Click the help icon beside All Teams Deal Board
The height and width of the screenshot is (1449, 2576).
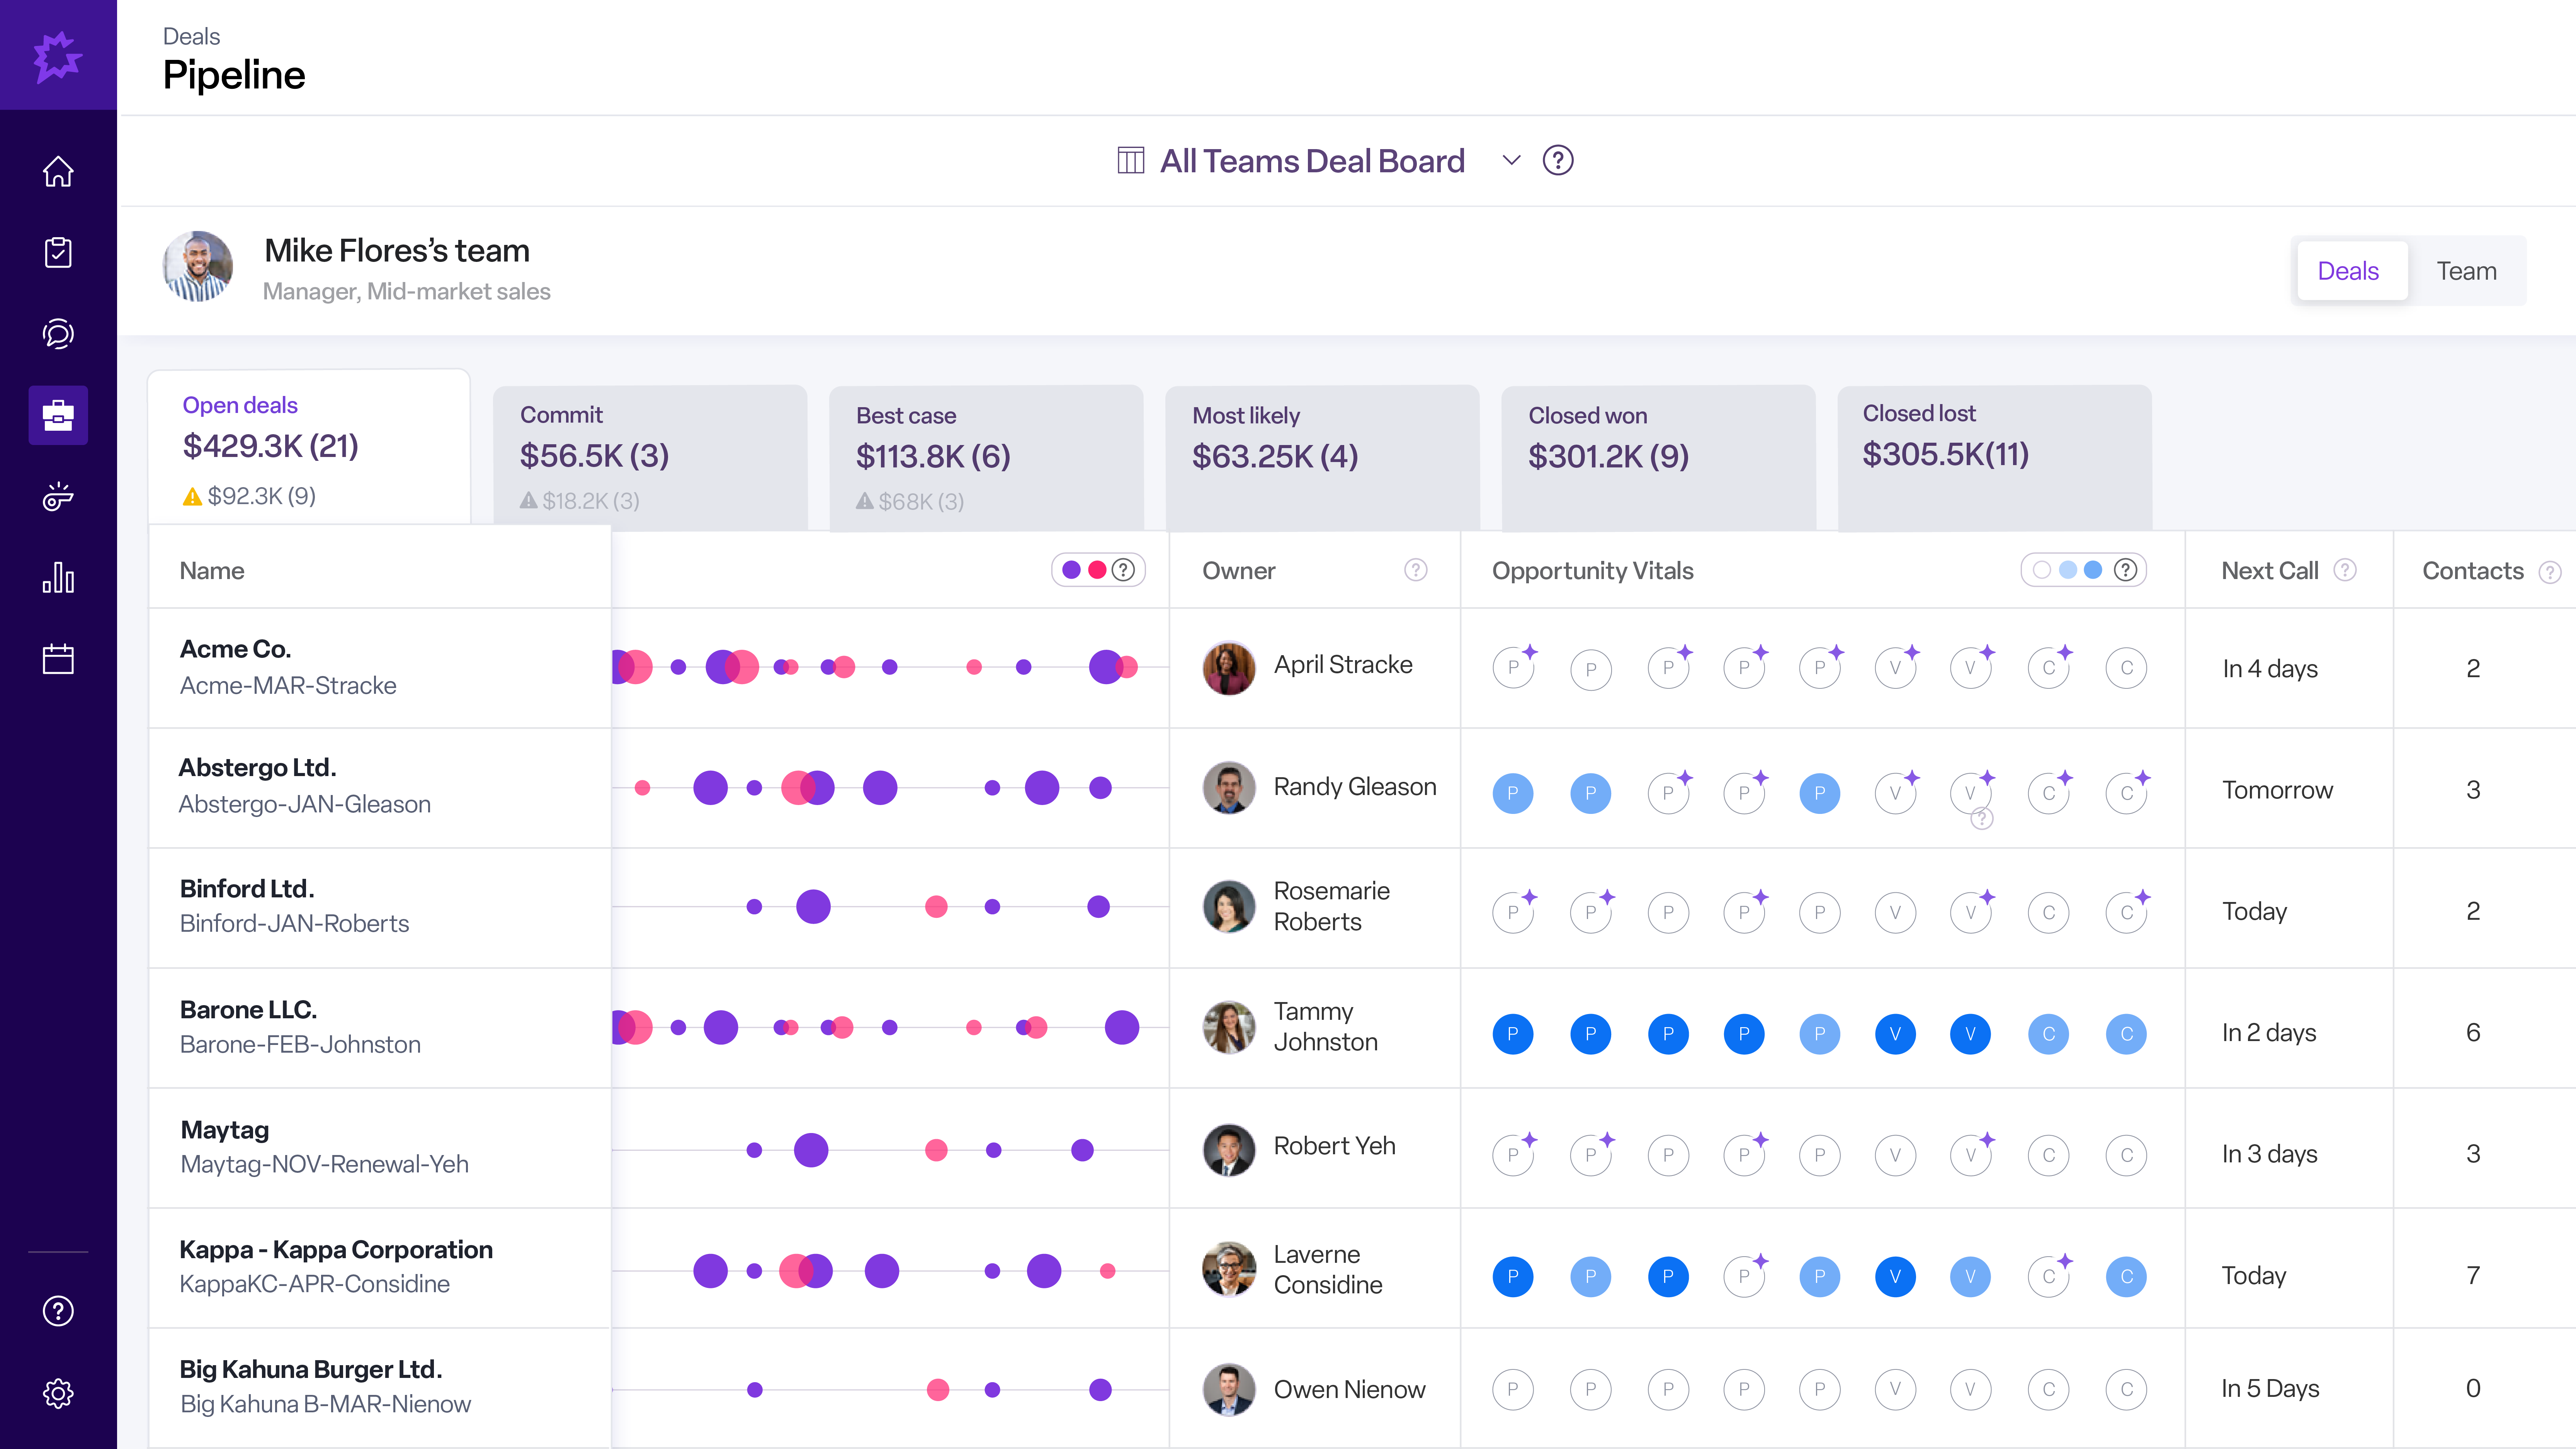[x=1558, y=160]
